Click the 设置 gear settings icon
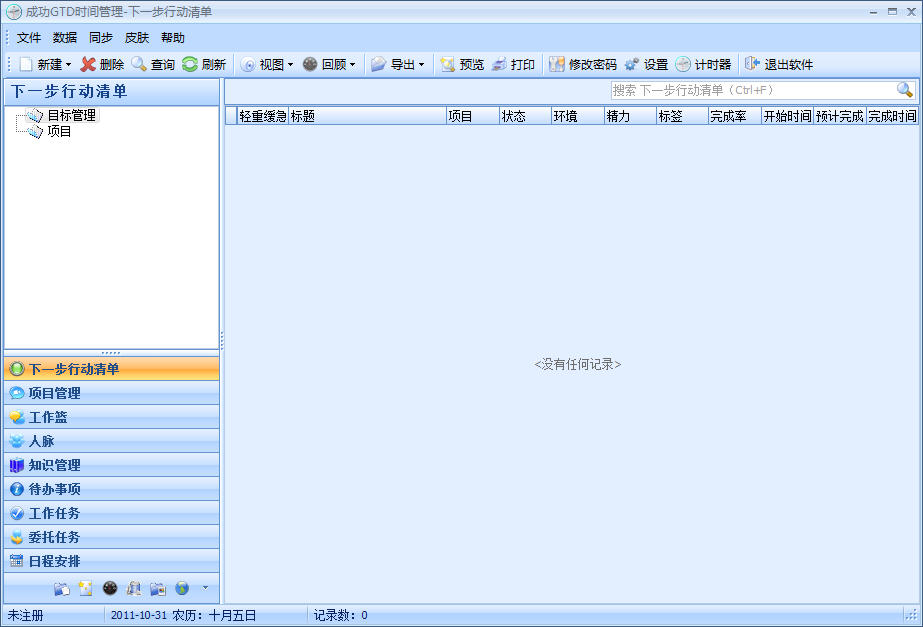The image size is (923, 627). pos(632,64)
